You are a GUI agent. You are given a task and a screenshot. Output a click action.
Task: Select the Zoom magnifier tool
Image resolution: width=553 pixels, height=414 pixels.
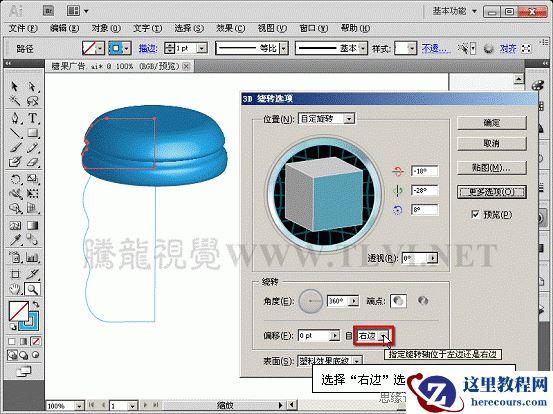[x=32, y=290]
